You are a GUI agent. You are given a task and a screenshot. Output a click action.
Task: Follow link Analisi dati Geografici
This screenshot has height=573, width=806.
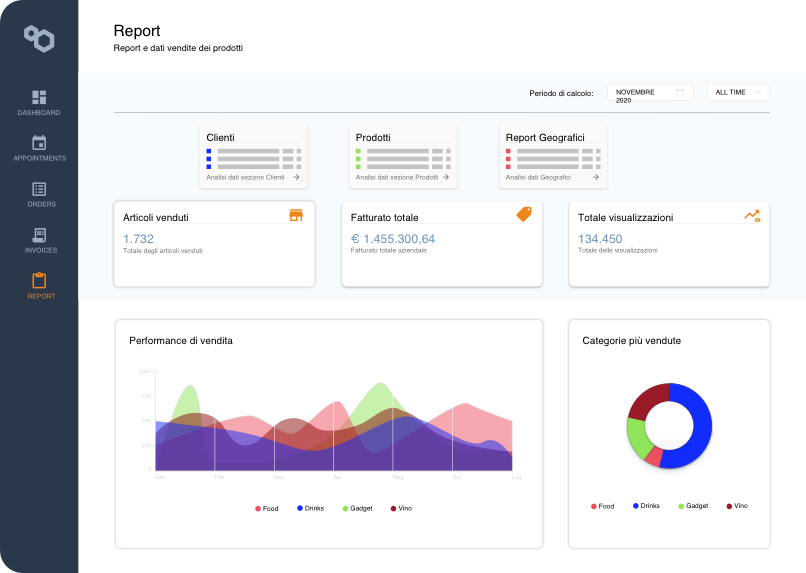538,177
